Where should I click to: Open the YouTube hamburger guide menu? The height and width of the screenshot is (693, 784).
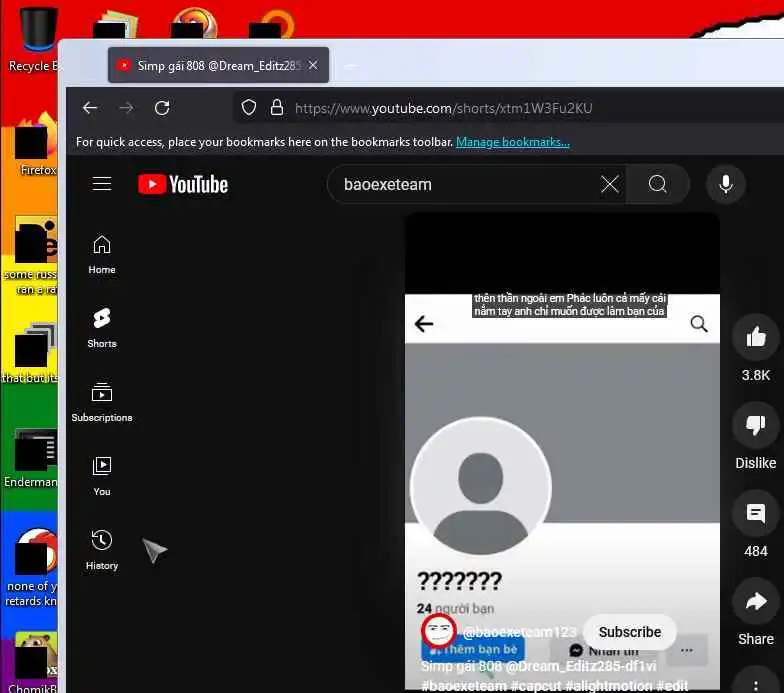click(102, 184)
